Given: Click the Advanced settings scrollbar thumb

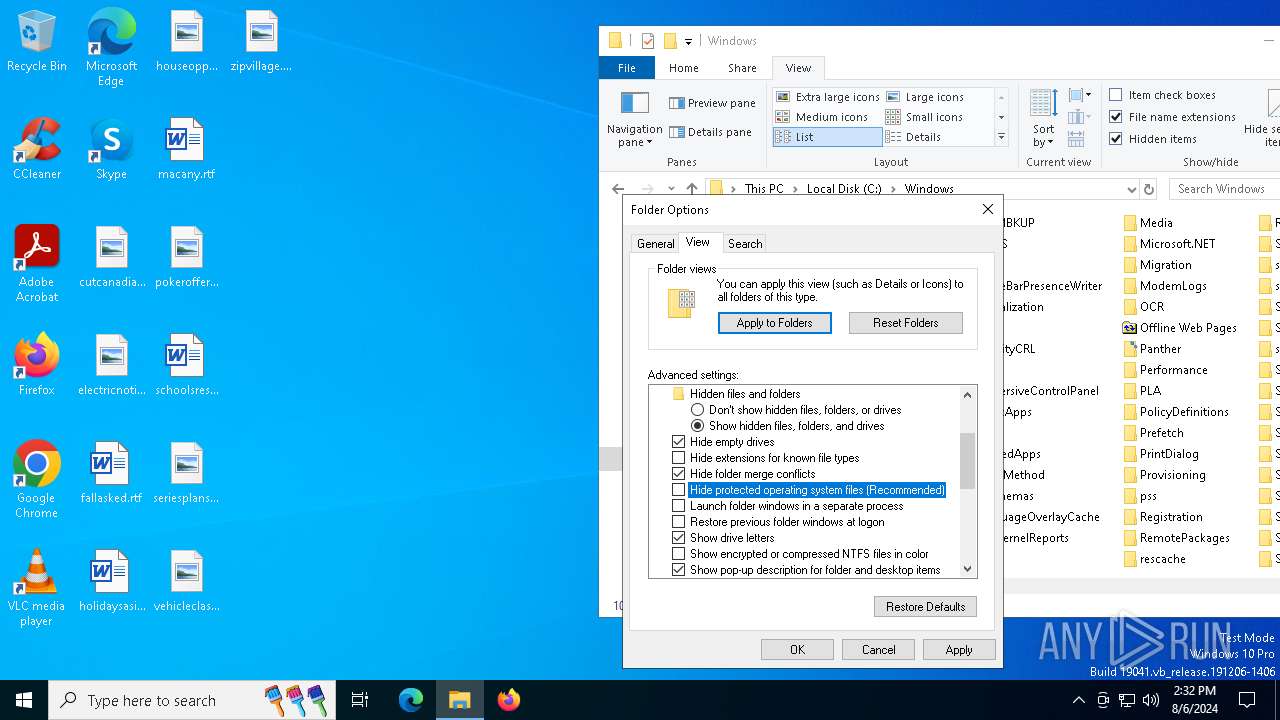Looking at the screenshot, I should pyautogui.click(x=967, y=461).
